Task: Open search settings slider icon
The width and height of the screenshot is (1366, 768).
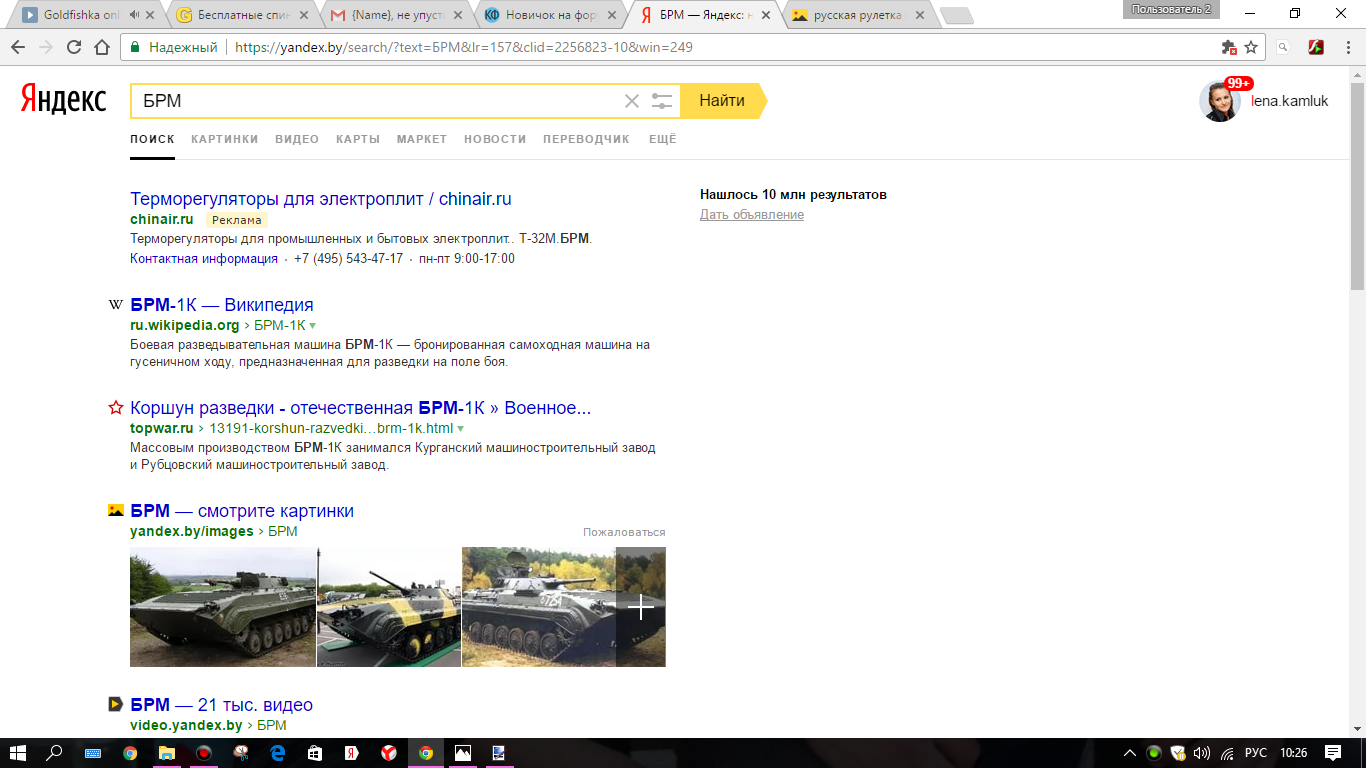Action: pos(662,101)
